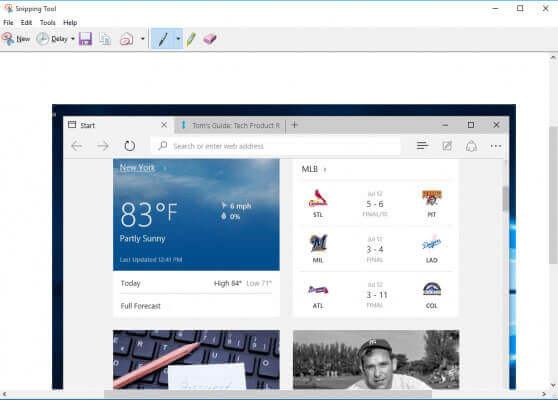Image resolution: width=558 pixels, height=400 pixels.
Task: Open the Help menu
Action: (70, 22)
